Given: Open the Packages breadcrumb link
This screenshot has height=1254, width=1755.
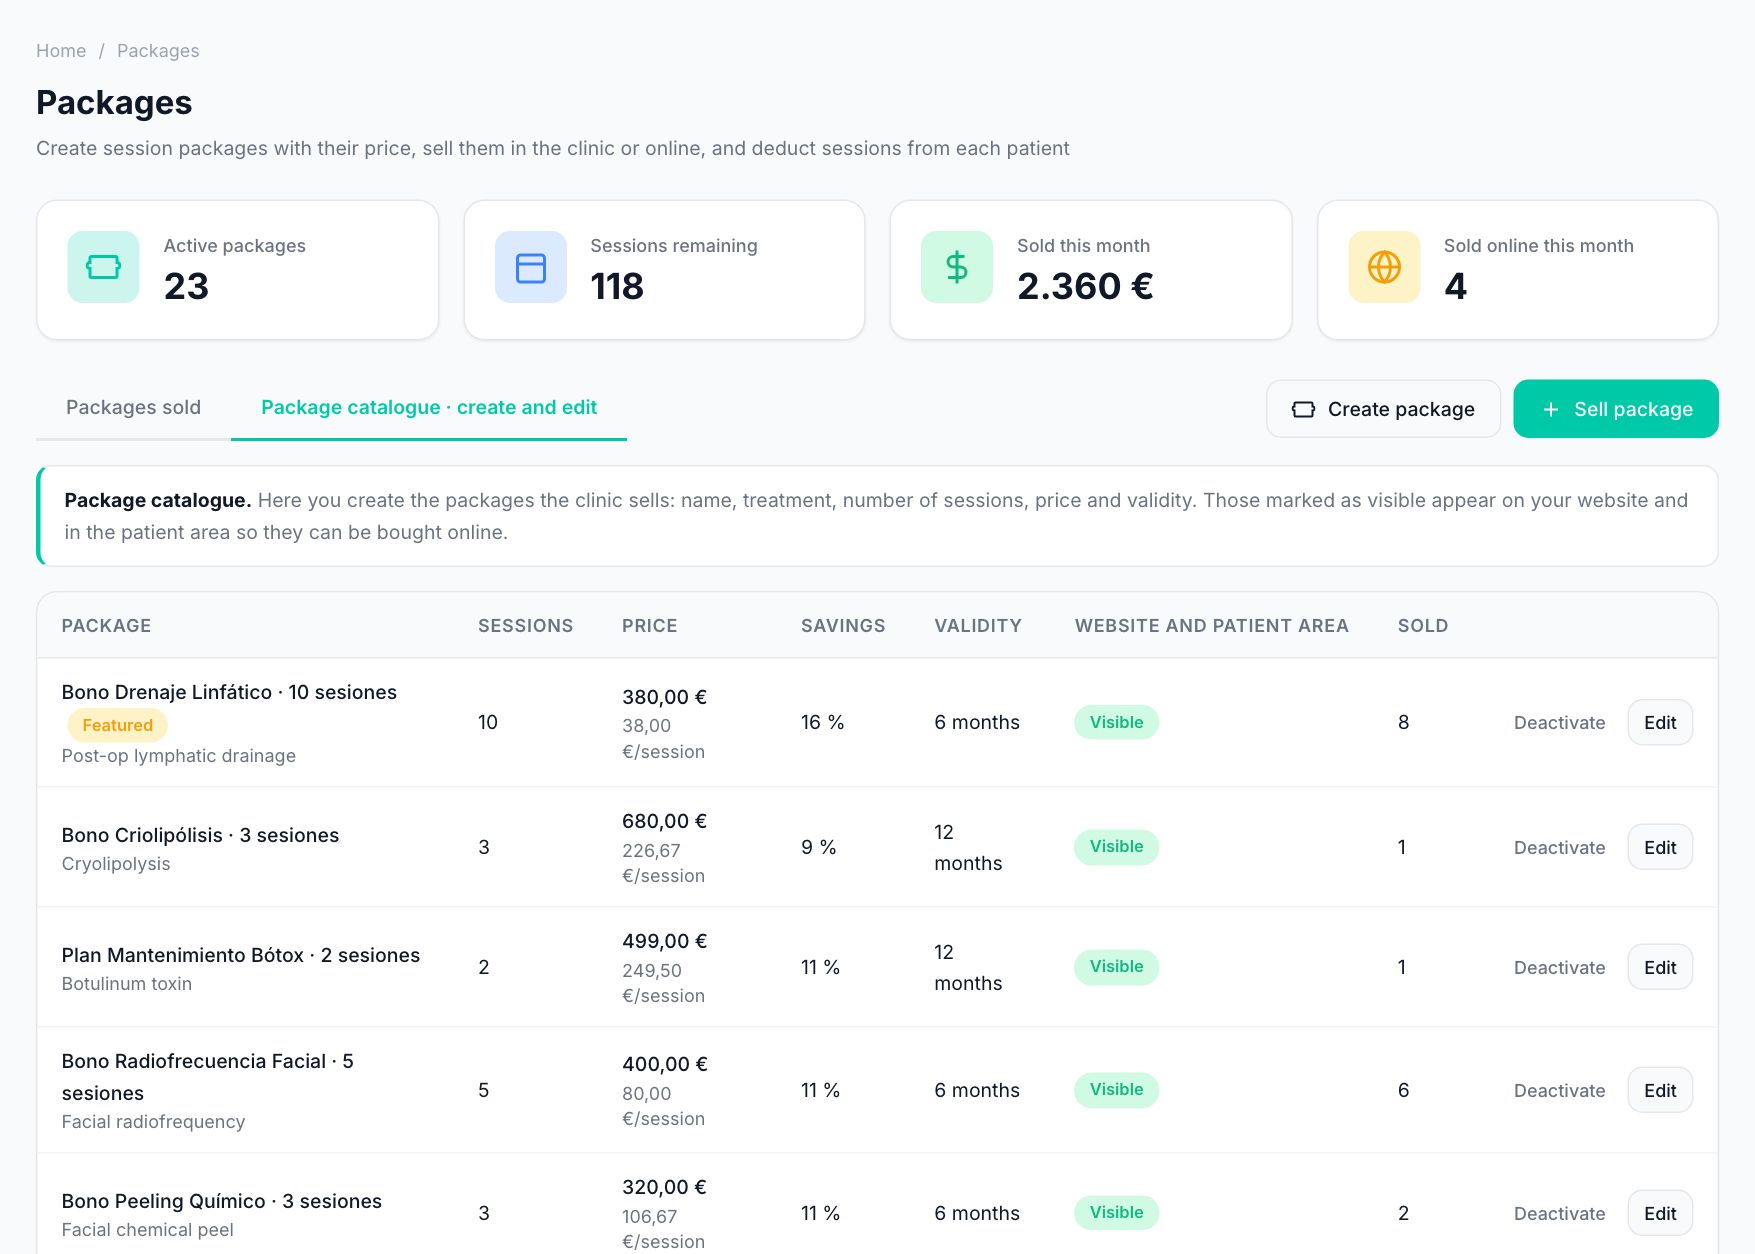Looking at the screenshot, I should (x=158, y=51).
